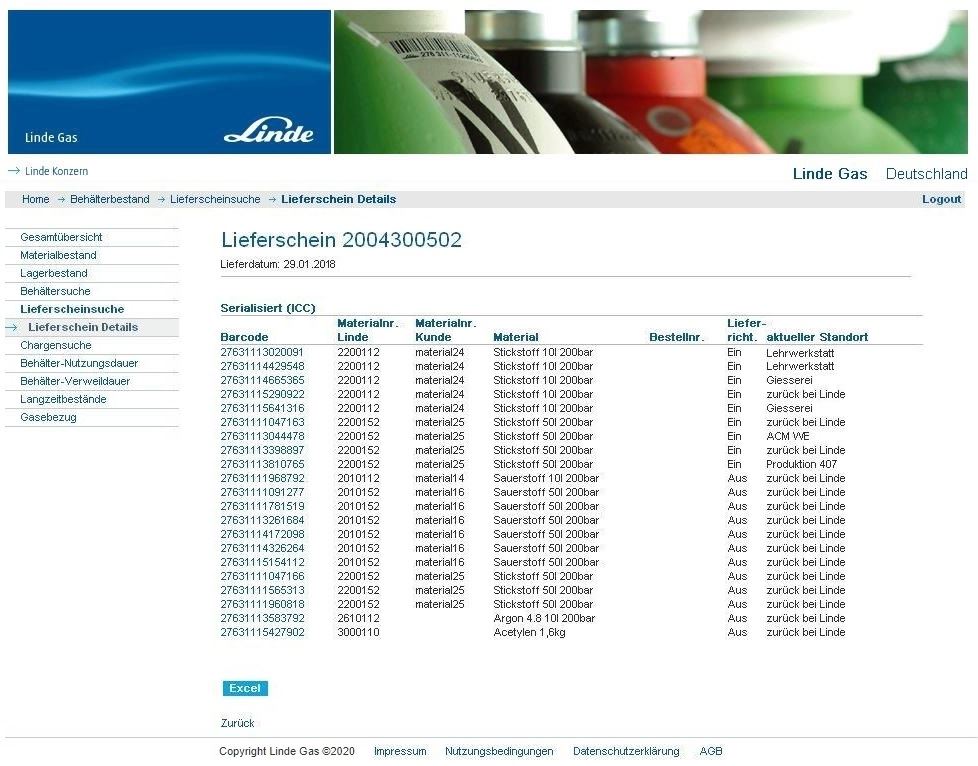Viewport: 978px width, 766px height.
Task: Open Behälterbestand in the breadcrumb
Action: coord(109,199)
